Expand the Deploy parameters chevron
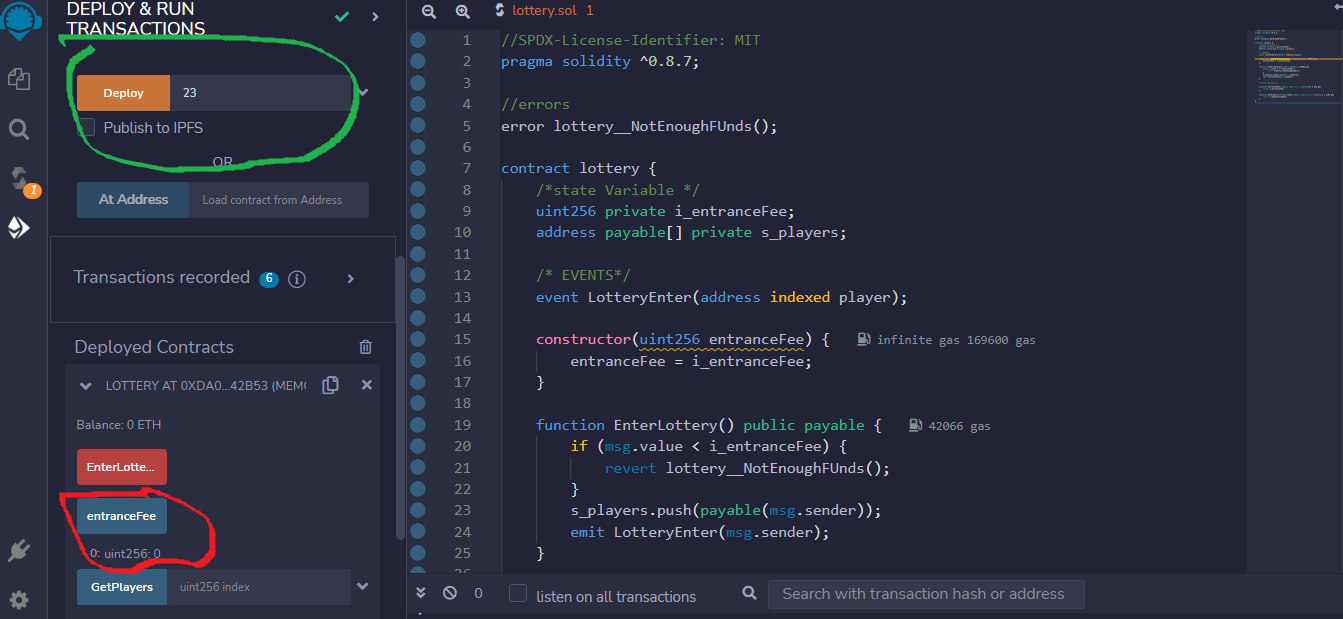This screenshot has width=1343, height=619. pos(363,92)
